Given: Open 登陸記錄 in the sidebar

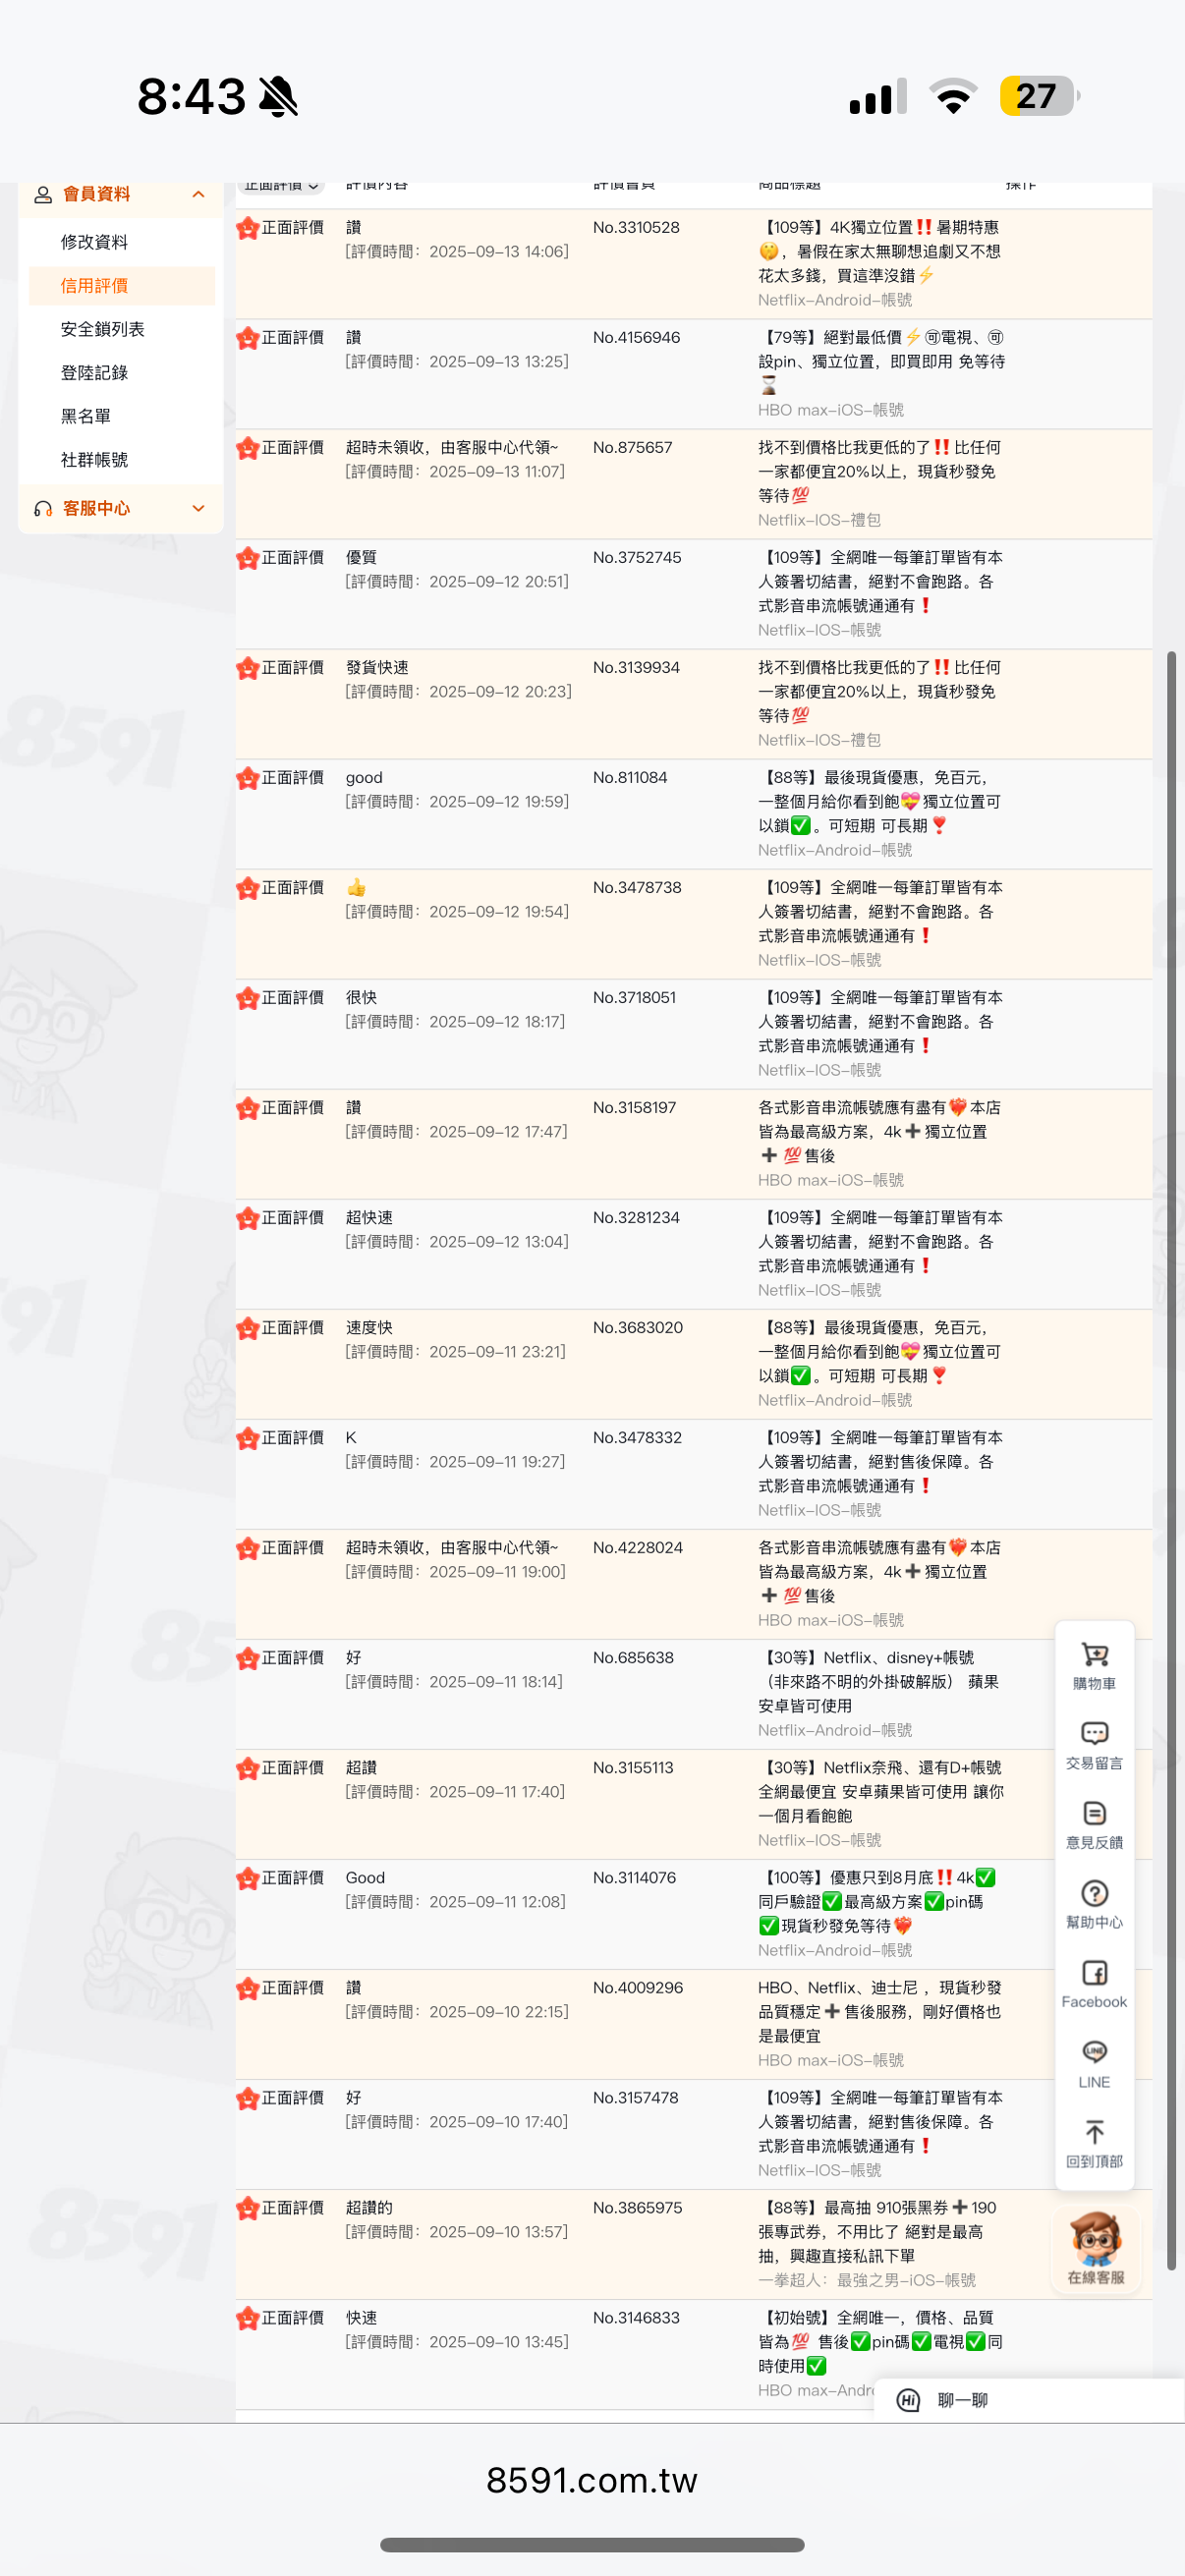Looking at the screenshot, I should tap(94, 373).
